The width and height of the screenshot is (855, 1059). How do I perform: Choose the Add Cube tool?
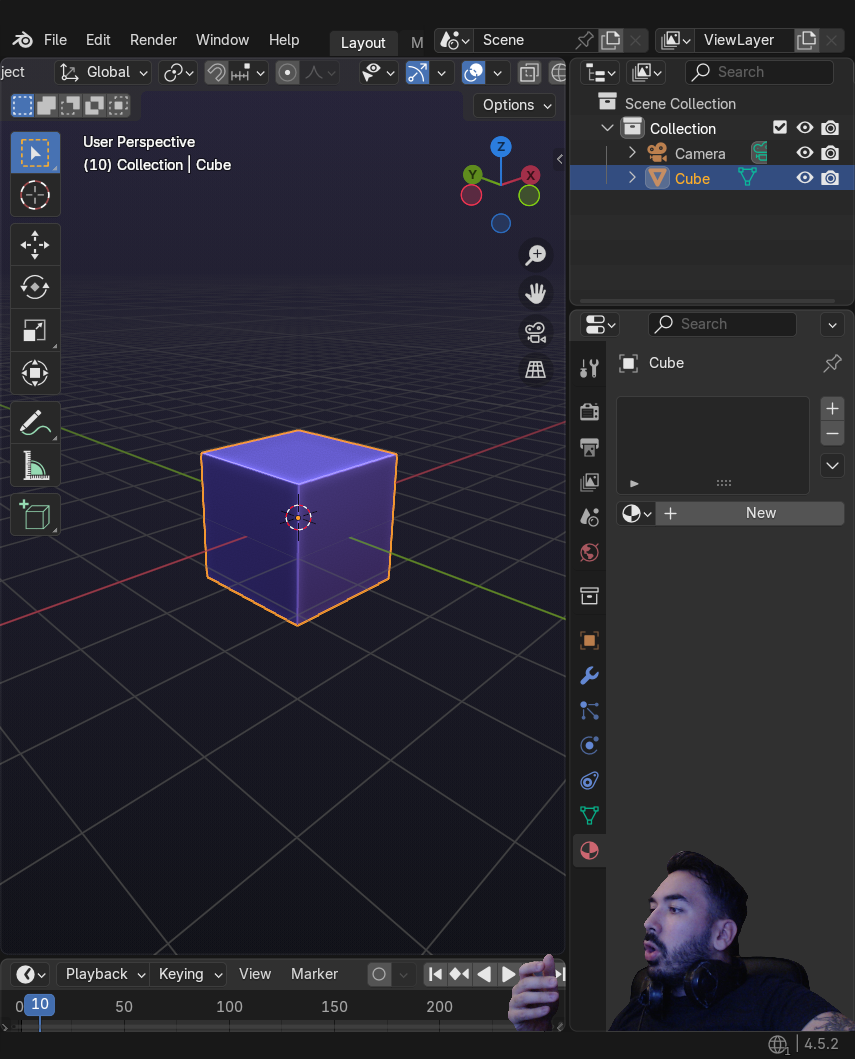pyautogui.click(x=35, y=515)
